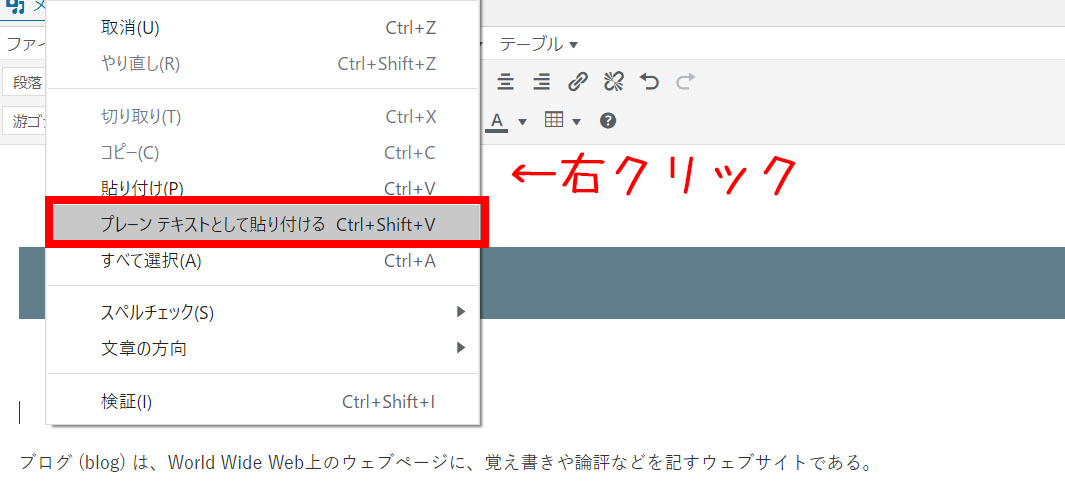This screenshot has height=501, width=1065.
Task: Click the table grid icon
Action: [554, 120]
